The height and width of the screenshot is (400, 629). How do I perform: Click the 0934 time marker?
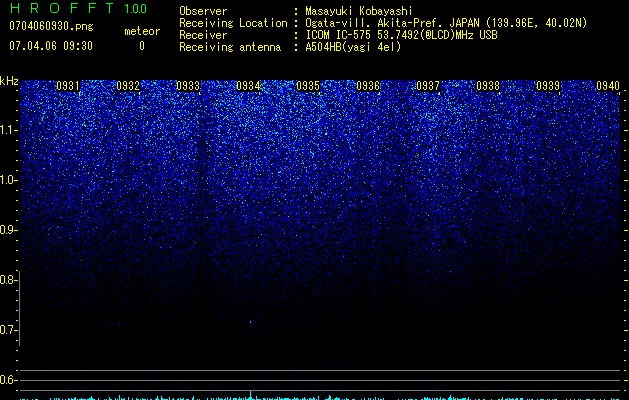(248, 86)
